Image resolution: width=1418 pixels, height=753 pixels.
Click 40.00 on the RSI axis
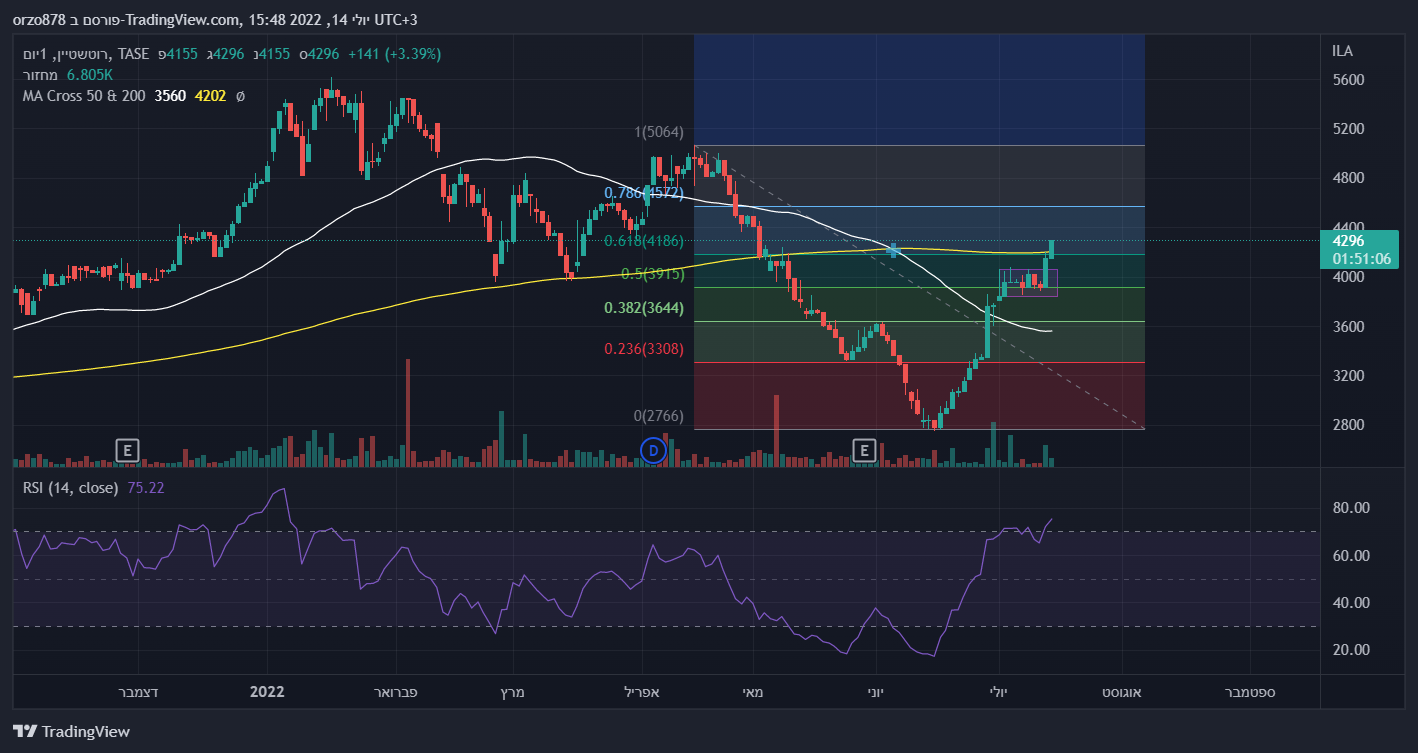tap(1350, 603)
